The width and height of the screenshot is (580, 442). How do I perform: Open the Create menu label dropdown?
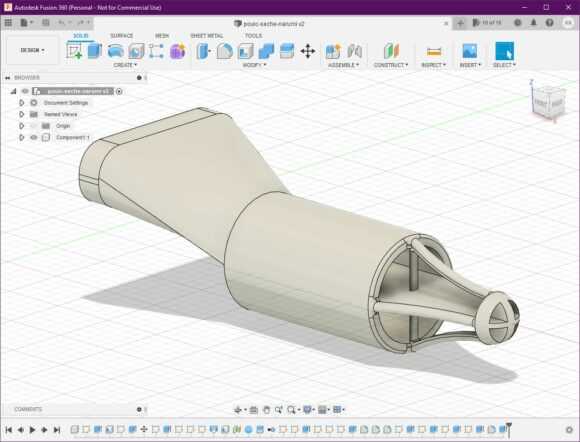pyautogui.click(x=125, y=65)
